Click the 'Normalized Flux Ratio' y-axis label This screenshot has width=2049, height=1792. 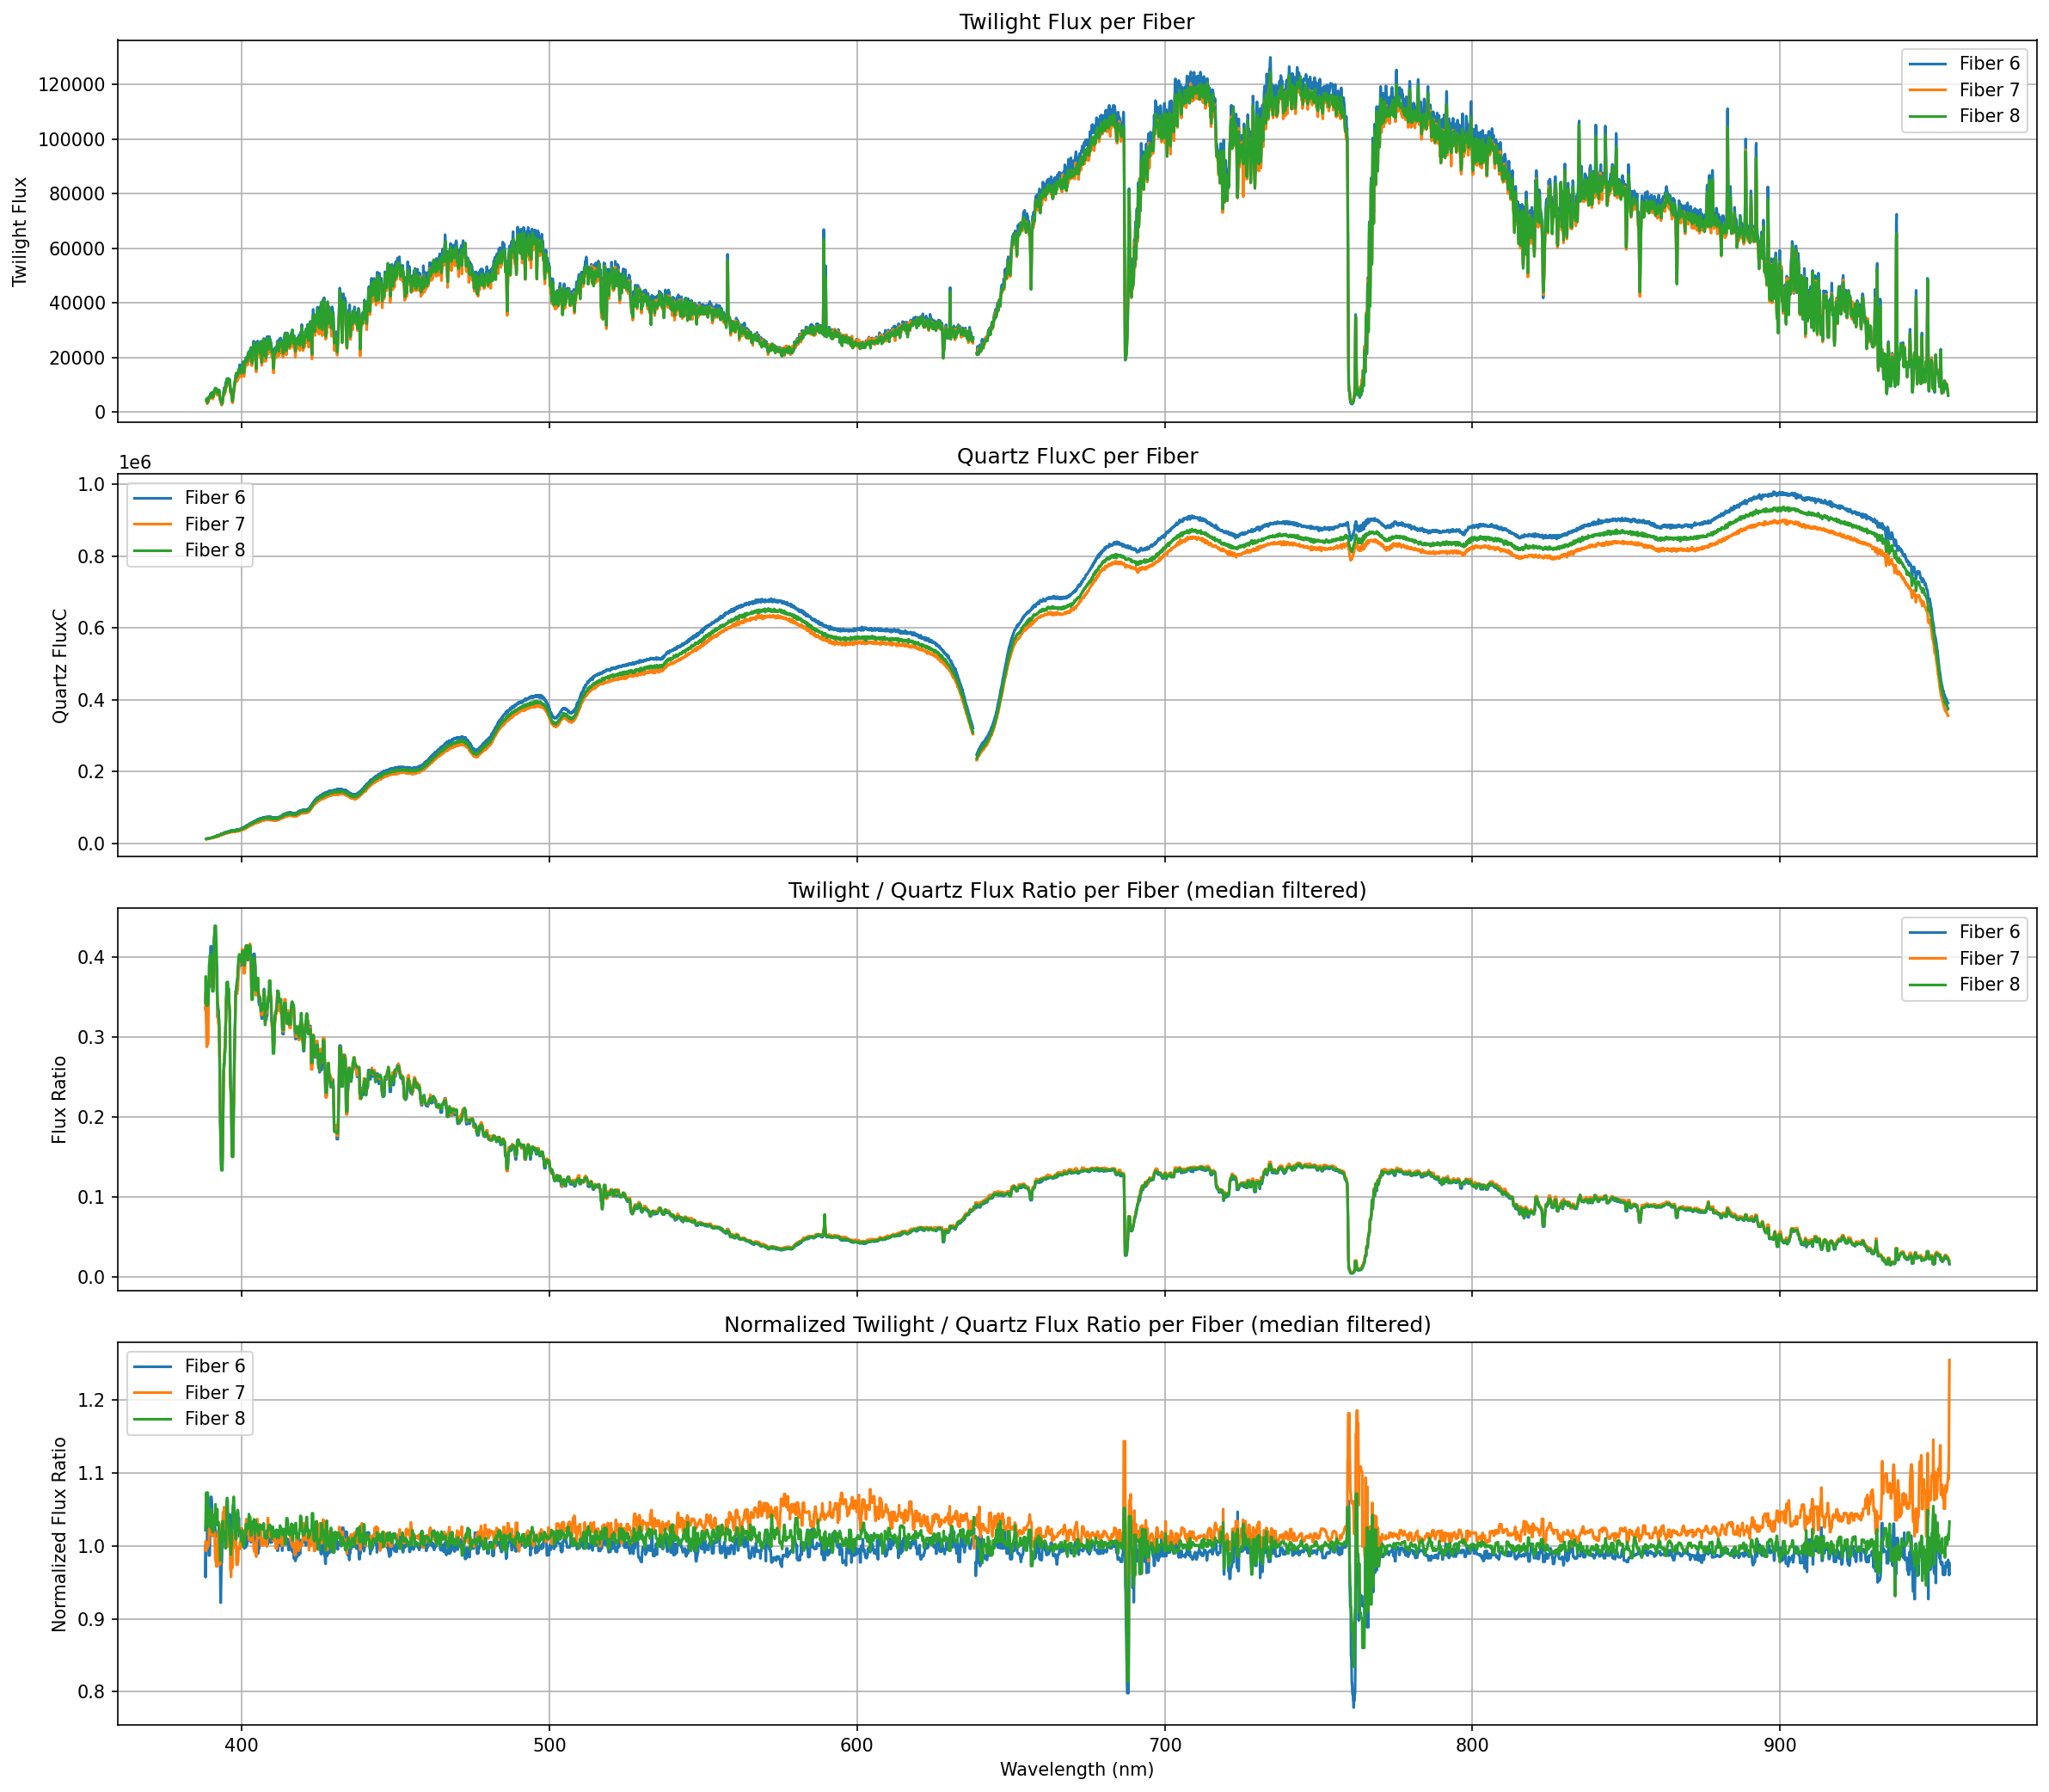(60, 1534)
